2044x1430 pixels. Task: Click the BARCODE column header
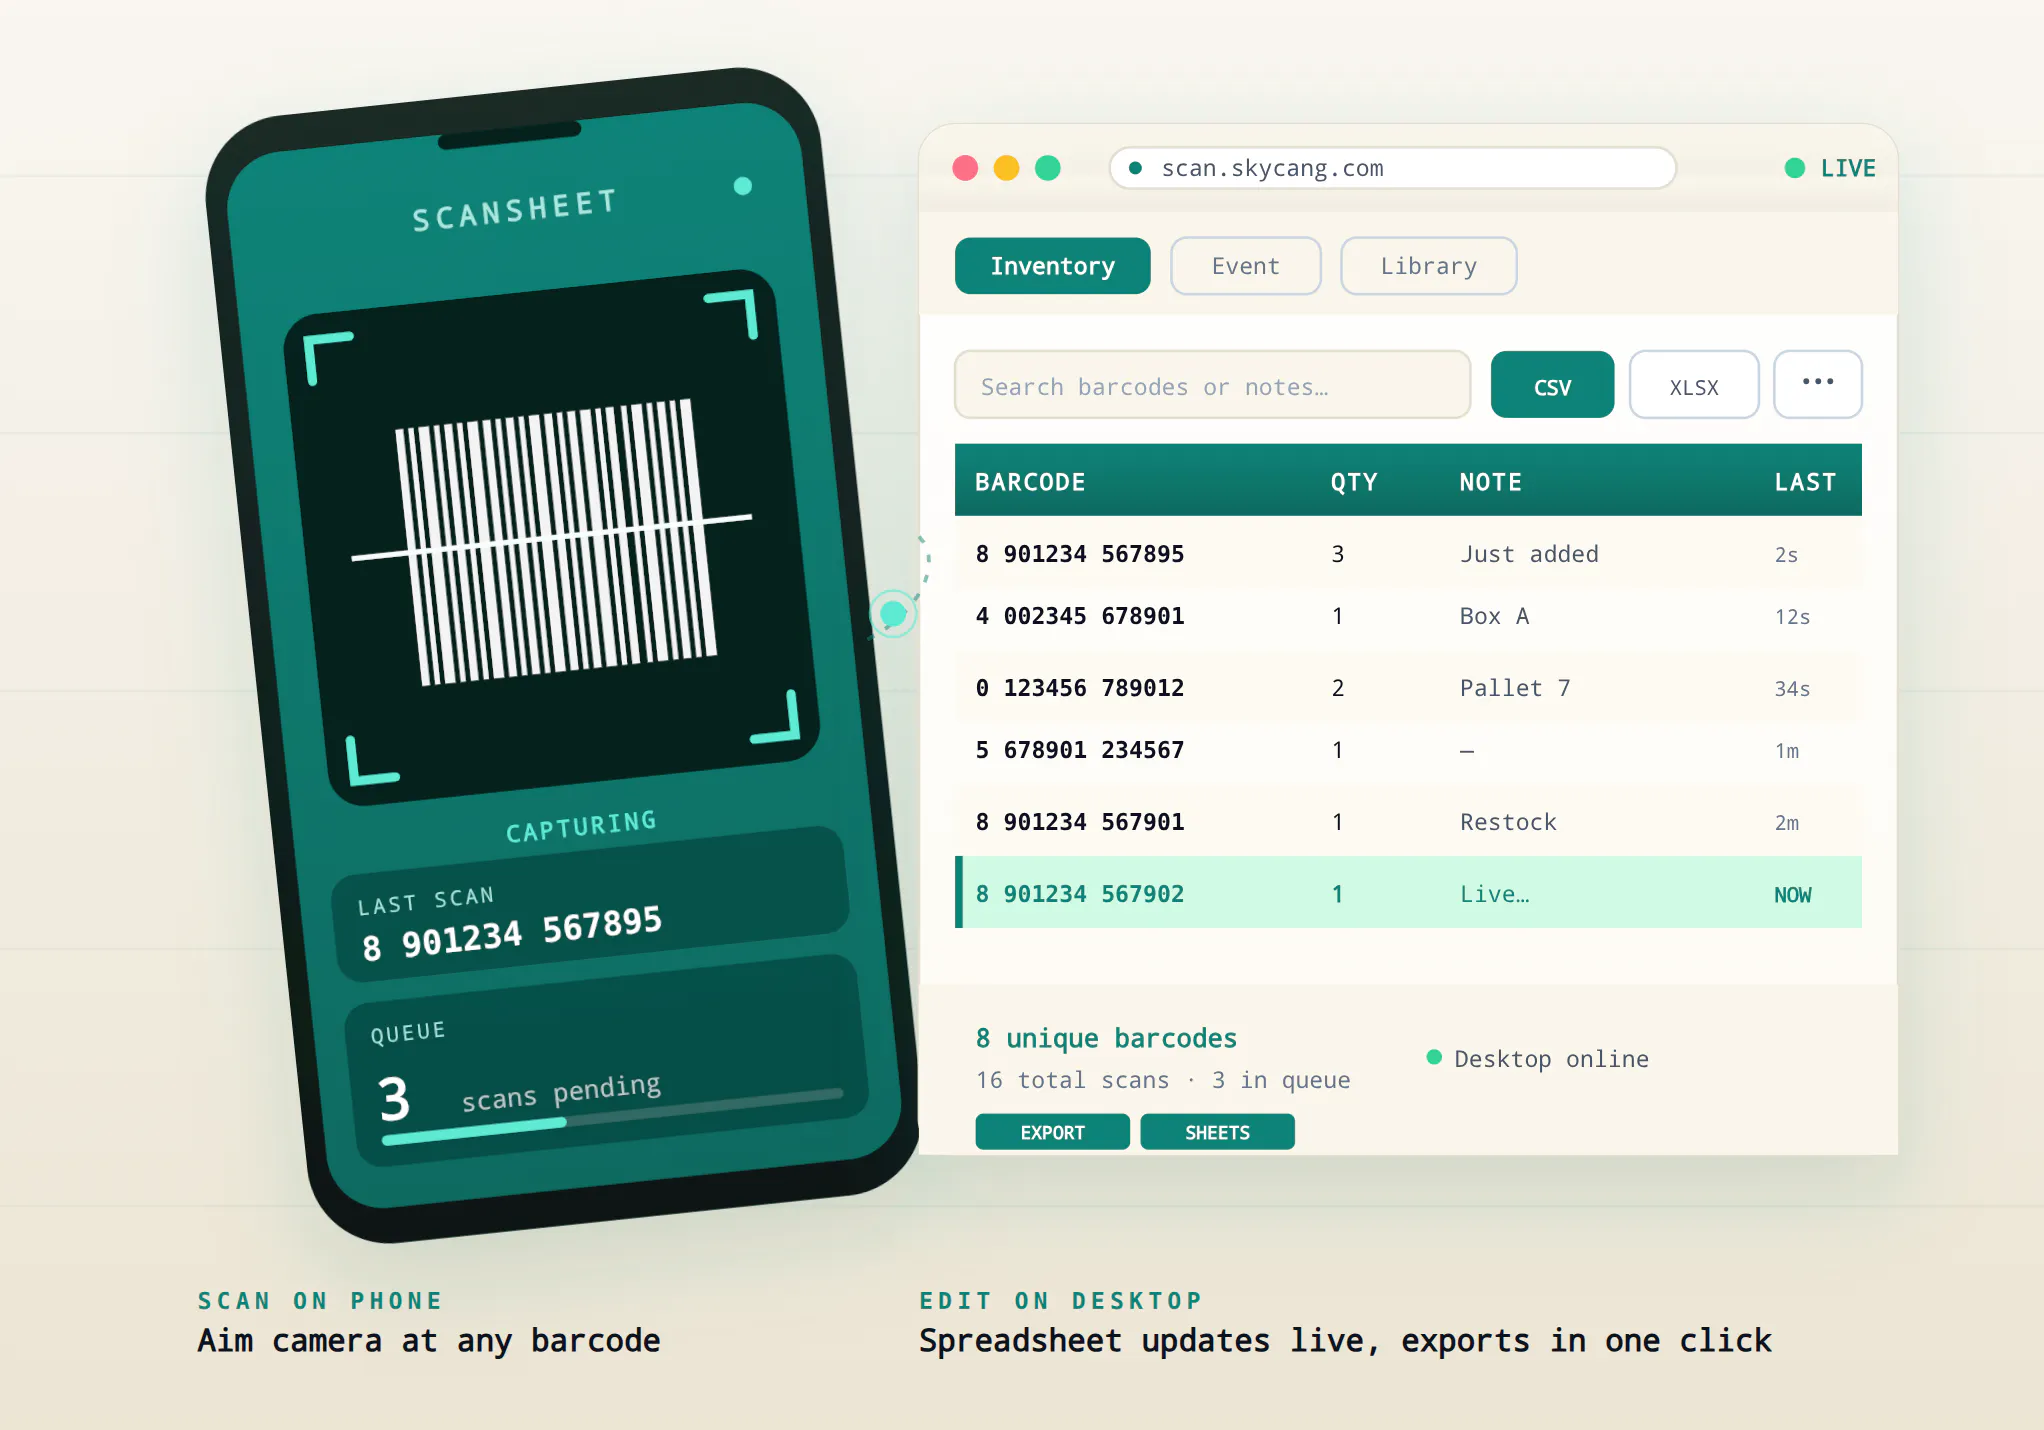(1030, 482)
